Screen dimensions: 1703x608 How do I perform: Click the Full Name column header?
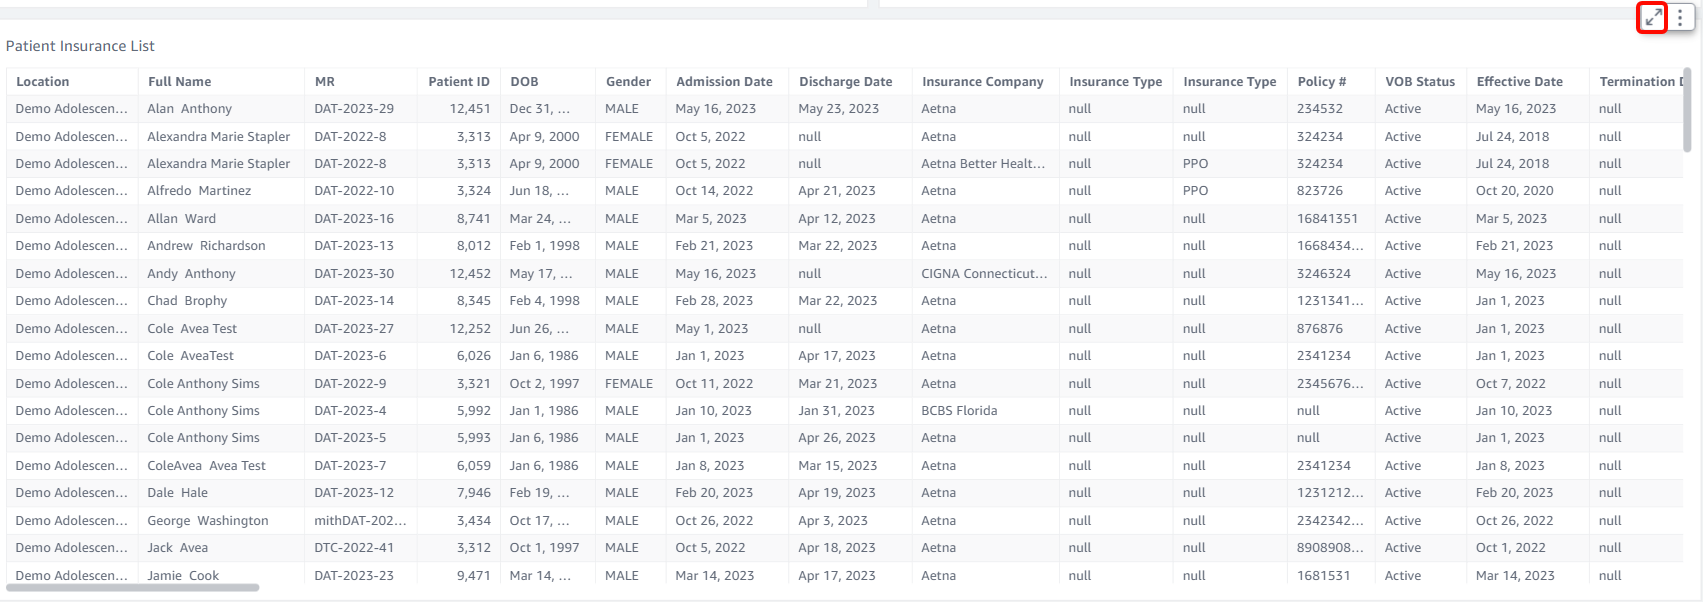(180, 82)
